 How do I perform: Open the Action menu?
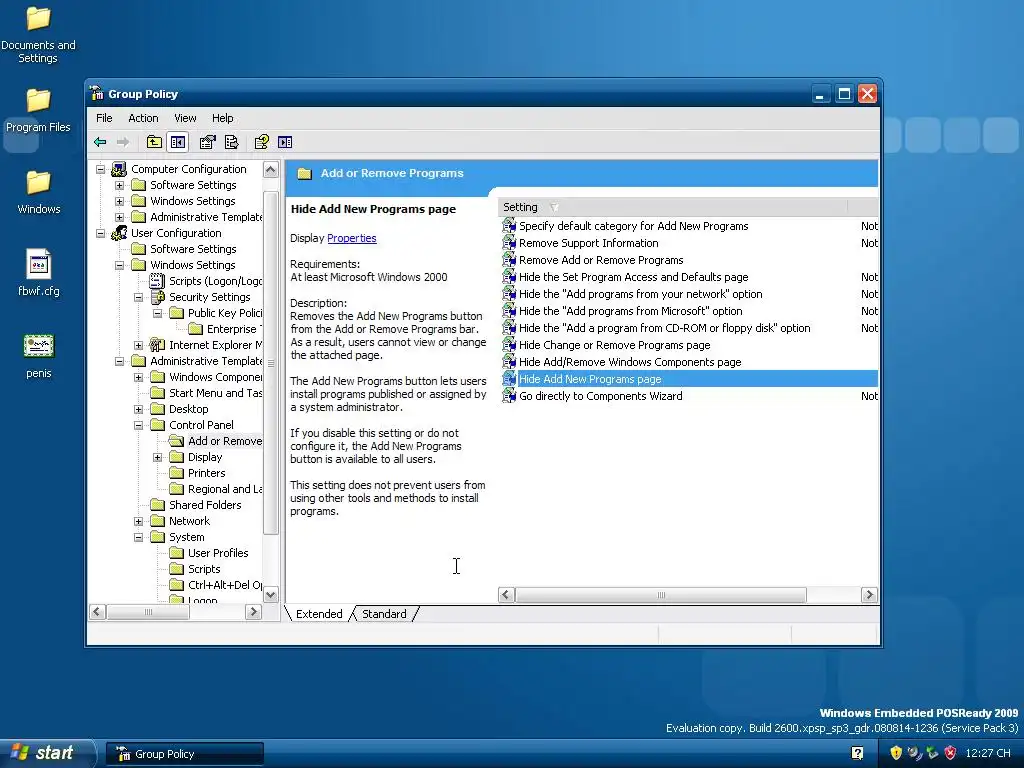click(x=143, y=118)
